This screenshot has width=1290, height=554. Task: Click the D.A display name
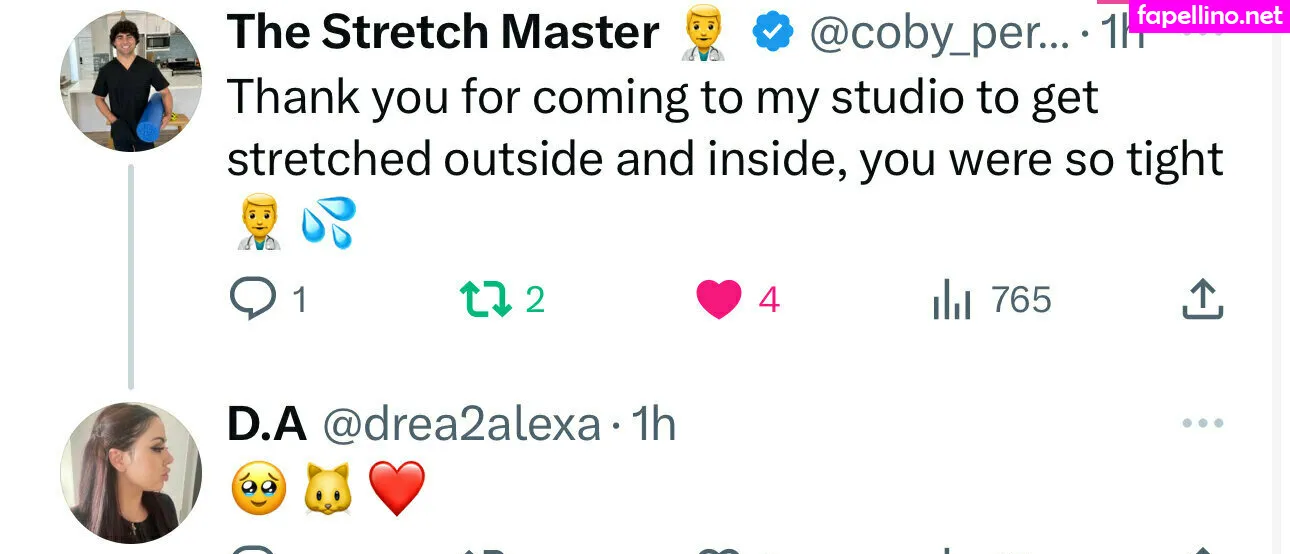[x=266, y=424]
